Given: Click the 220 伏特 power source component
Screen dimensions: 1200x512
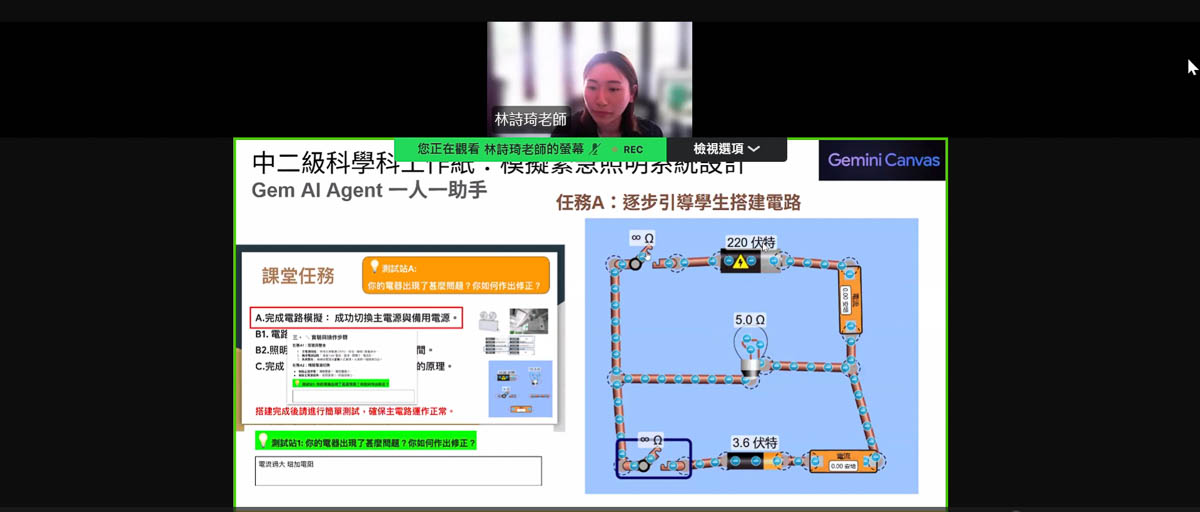Looking at the screenshot, I should point(753,262).
